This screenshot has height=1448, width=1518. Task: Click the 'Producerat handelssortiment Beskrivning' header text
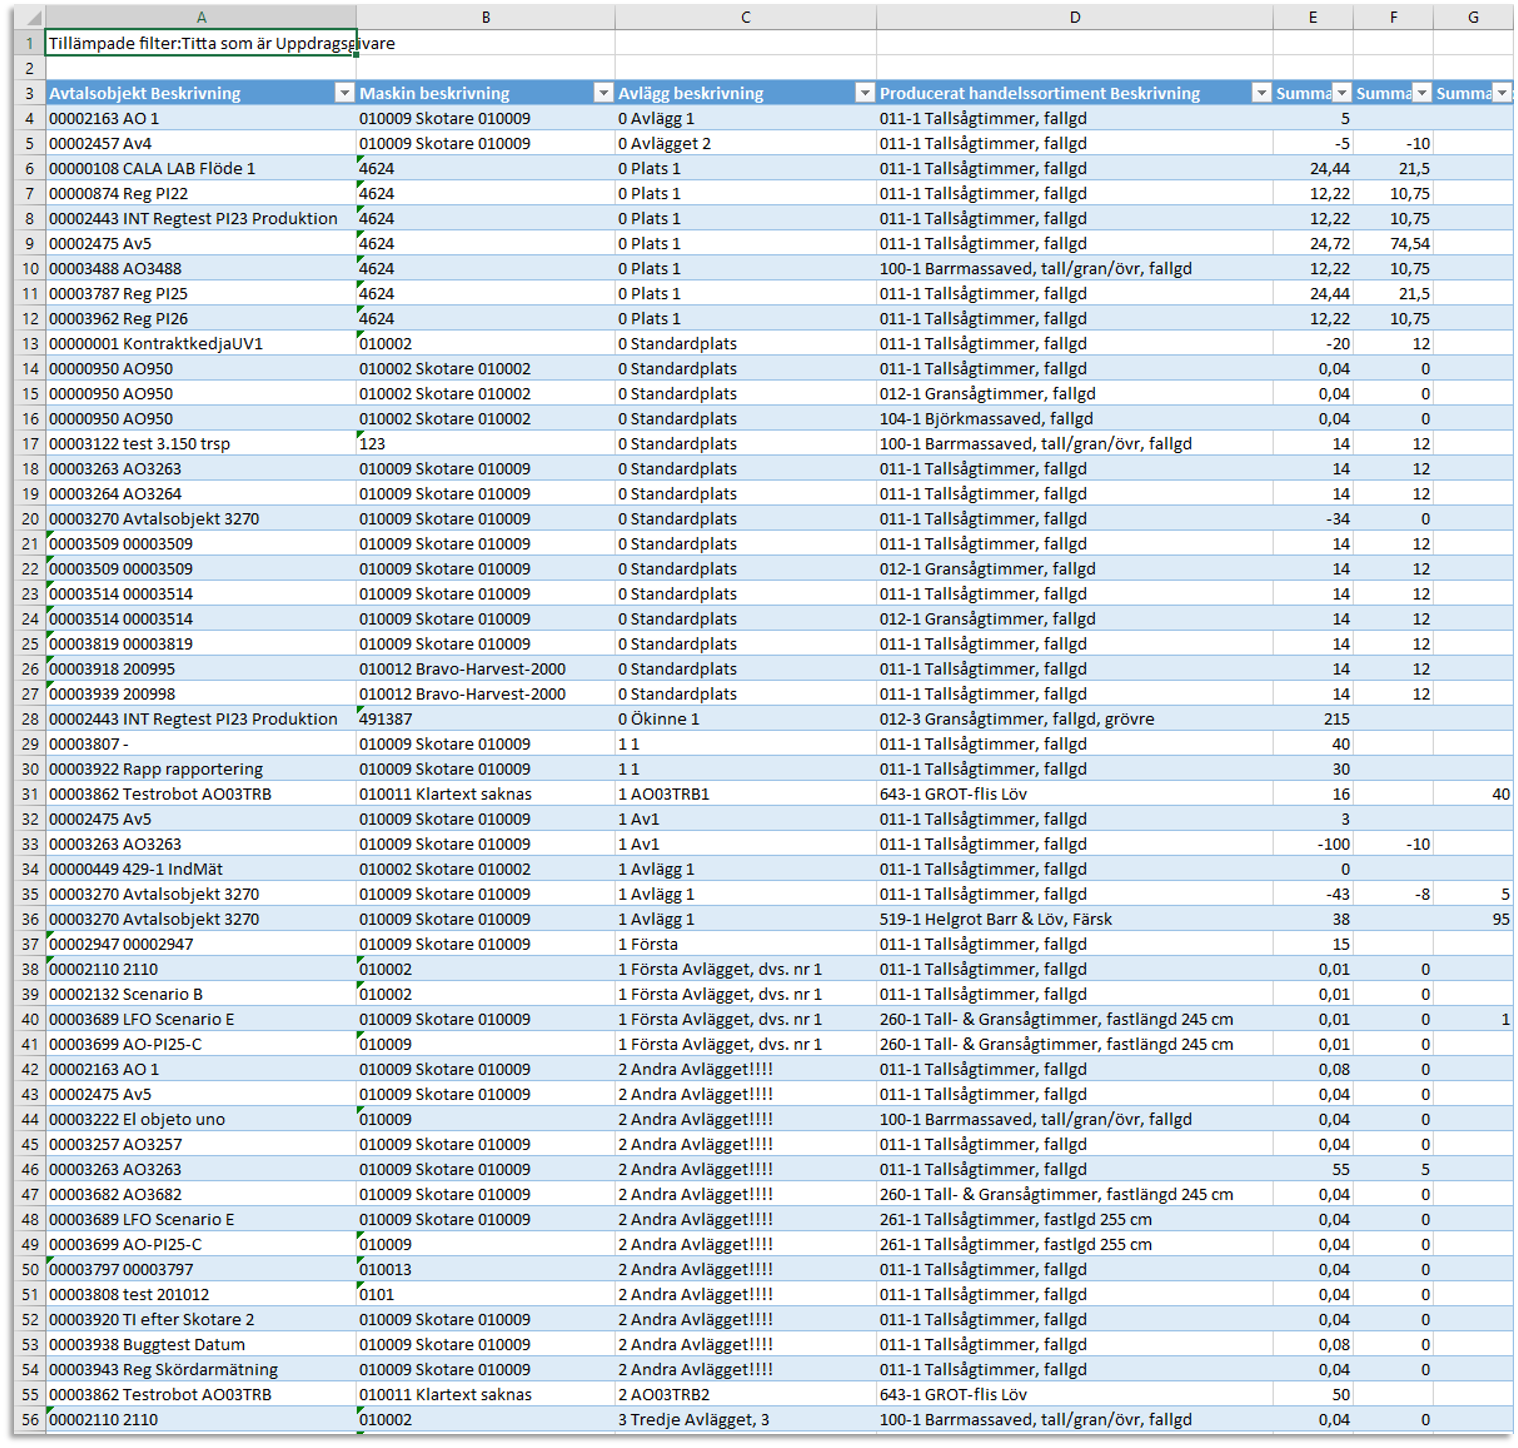[x=1040, y=93]
